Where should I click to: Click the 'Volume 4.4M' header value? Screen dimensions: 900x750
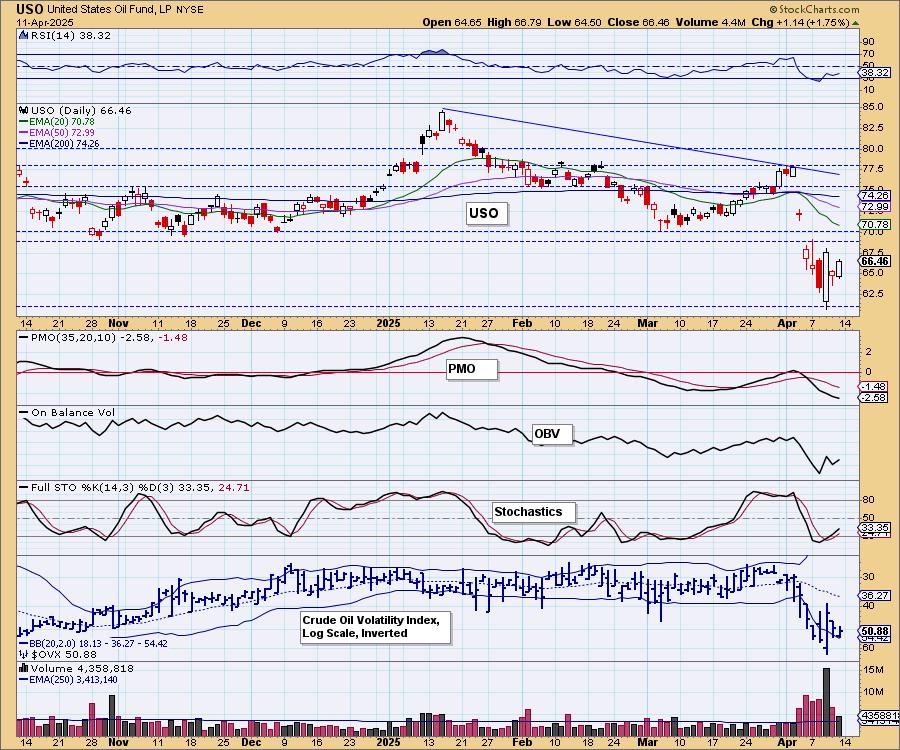711,22
